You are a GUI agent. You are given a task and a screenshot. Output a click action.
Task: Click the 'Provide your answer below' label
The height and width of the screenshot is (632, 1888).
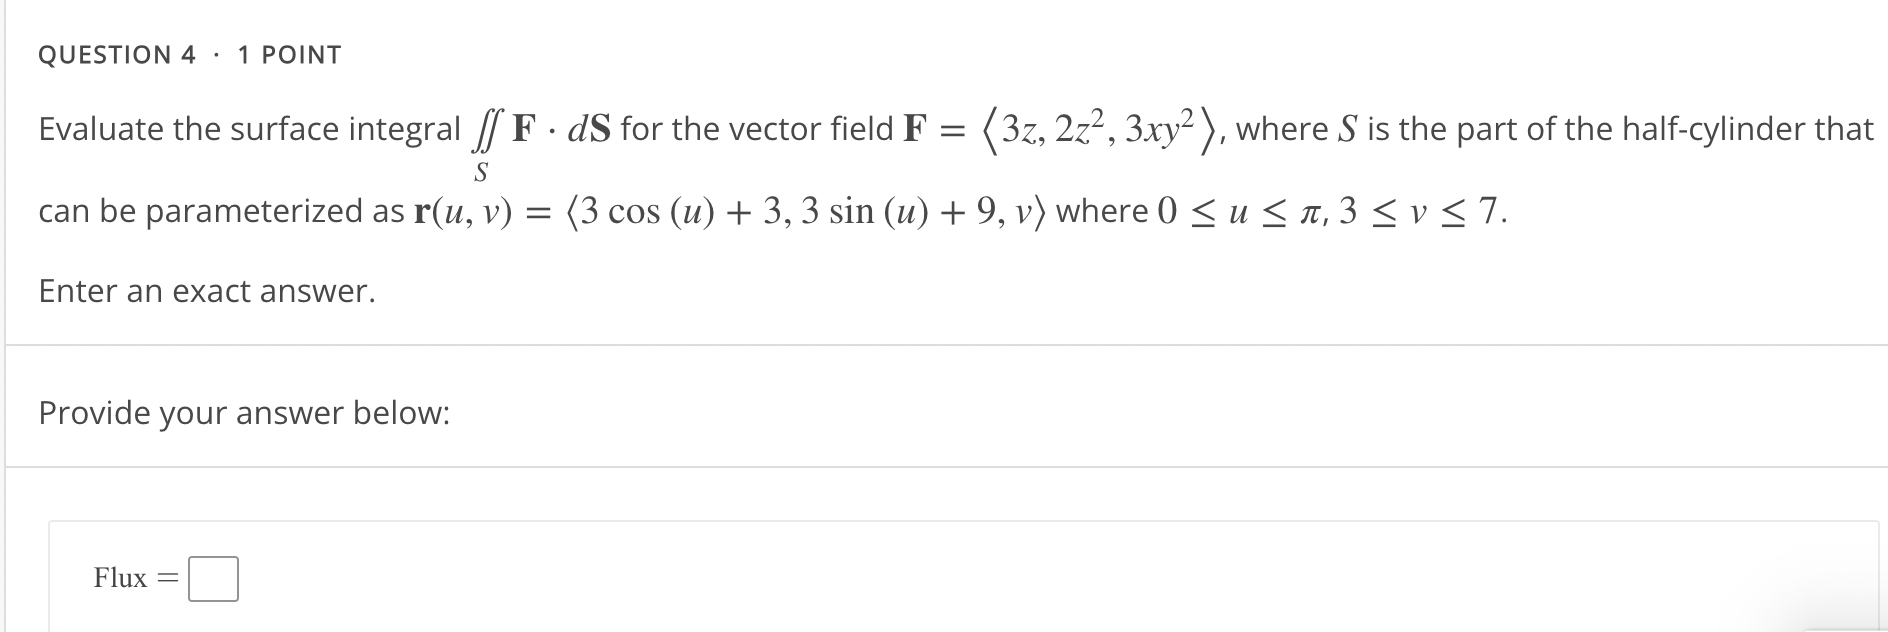(244, 412)
